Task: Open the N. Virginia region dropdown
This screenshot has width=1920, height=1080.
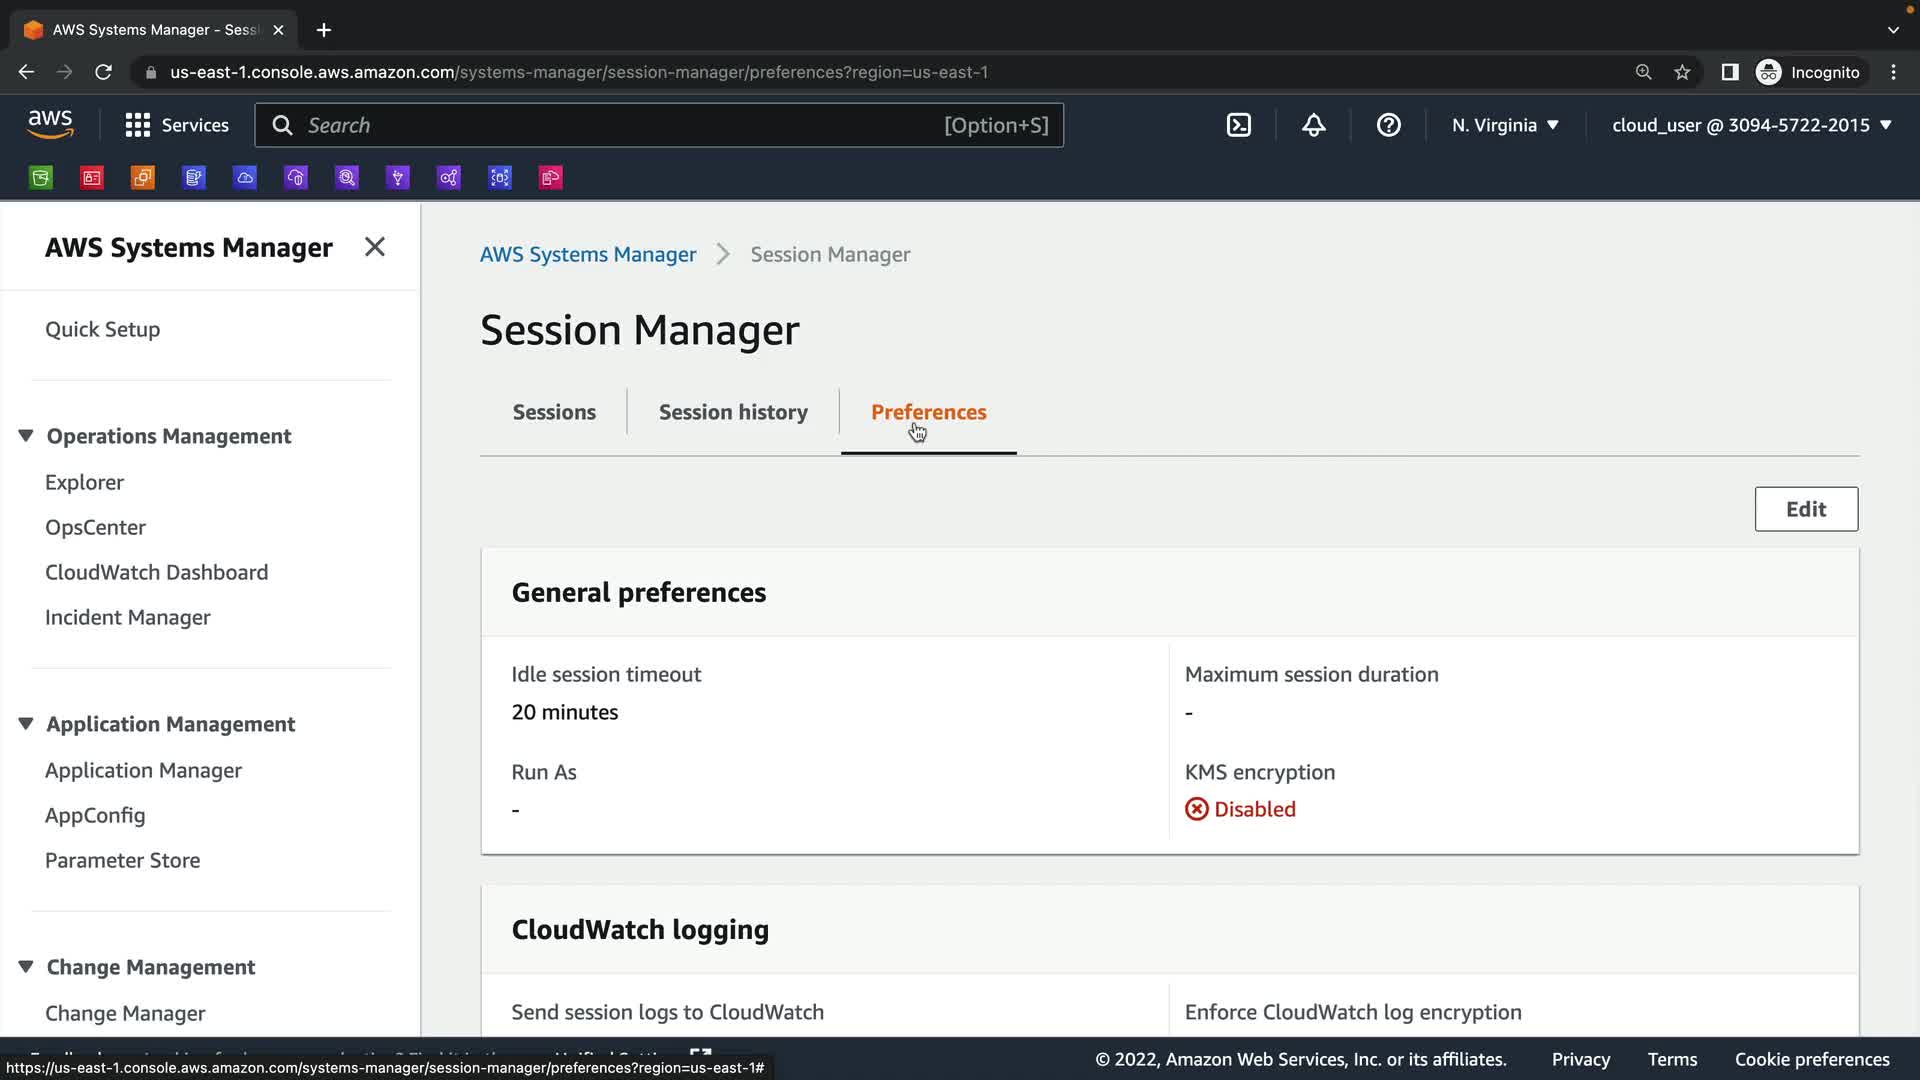Action: point(1505,125)
